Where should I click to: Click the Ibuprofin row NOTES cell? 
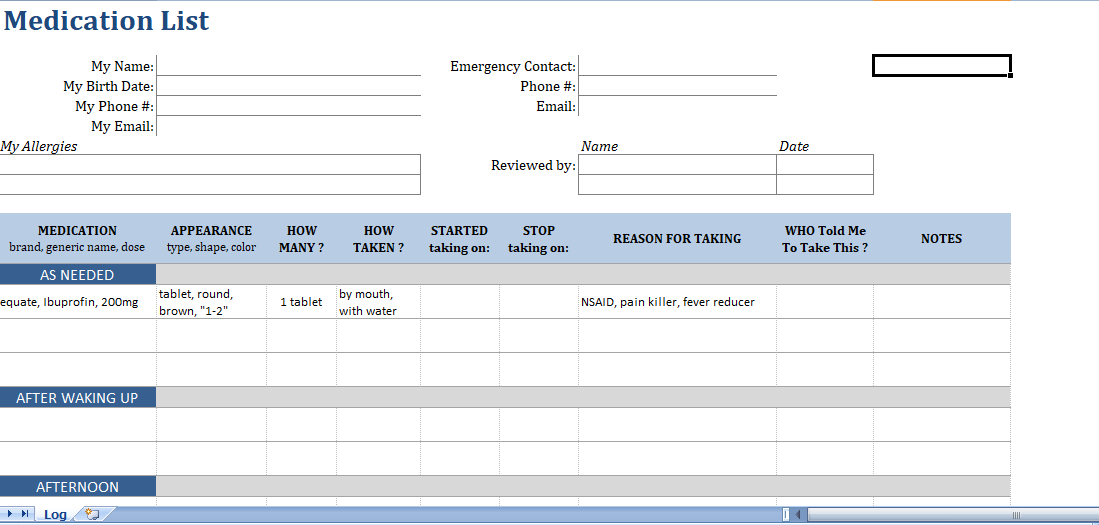tap(941, 302)
